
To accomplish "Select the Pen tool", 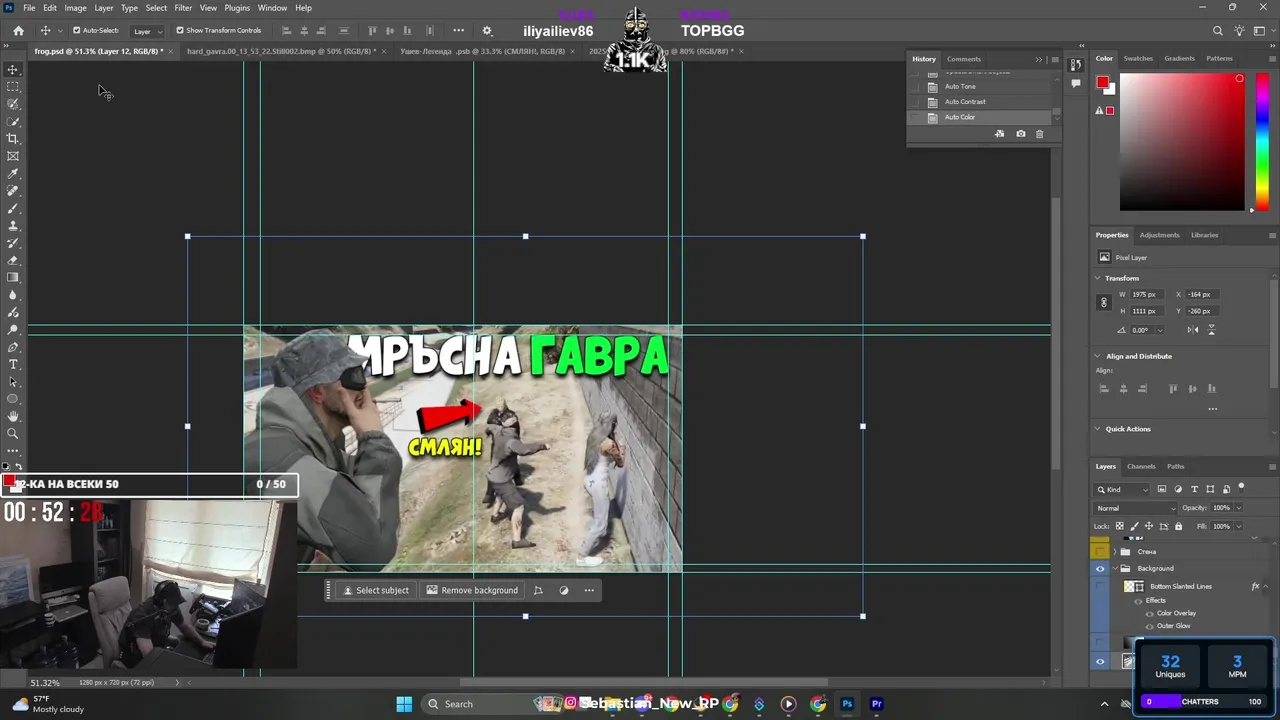I will pyautogui.click(x=13, y=347).
